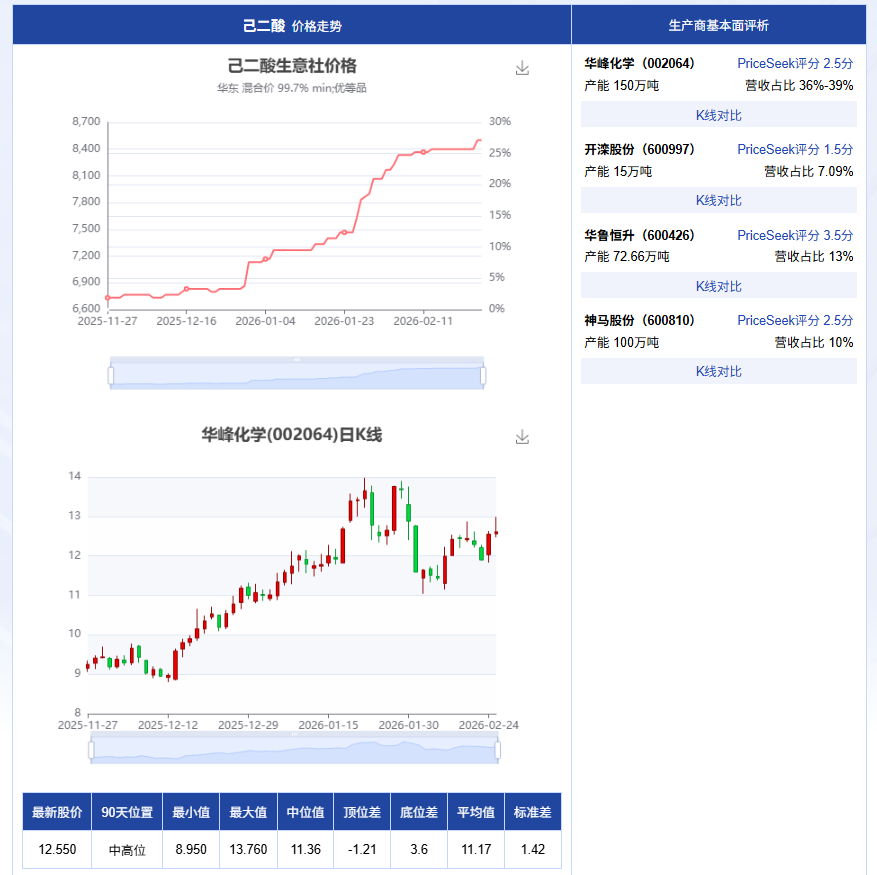Open K线对比 for 开滦股份
Viewport: 877px width, 875px height.
click(x=718, y=200)
